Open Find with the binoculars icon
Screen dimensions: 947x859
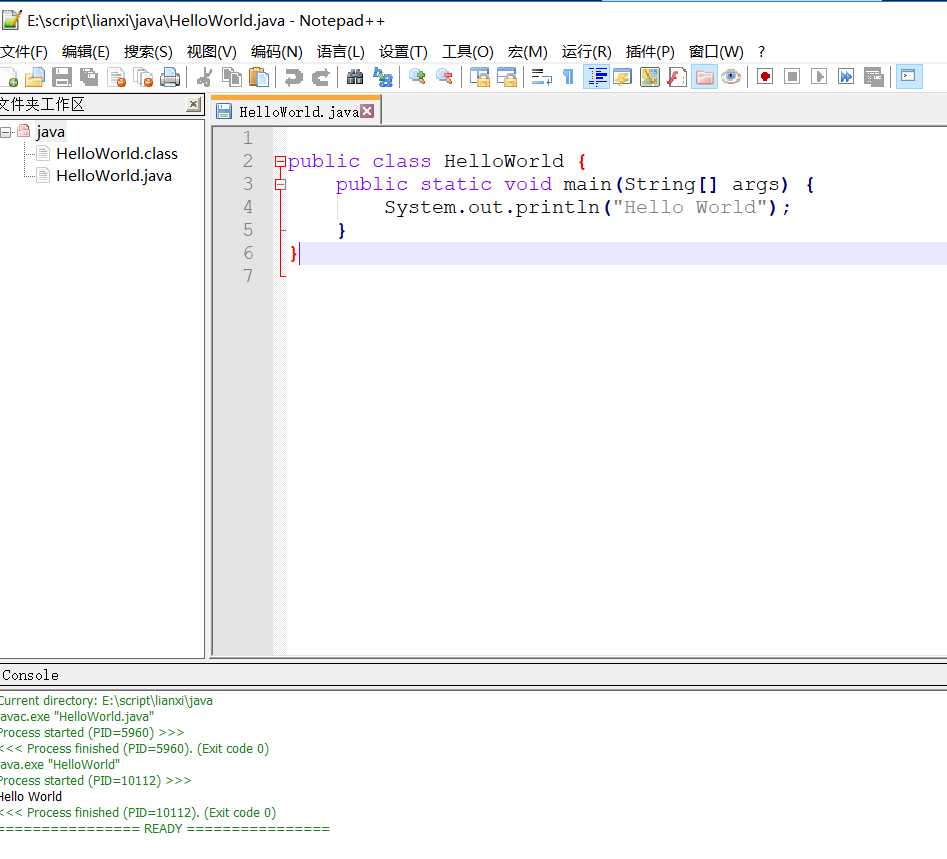355,77
